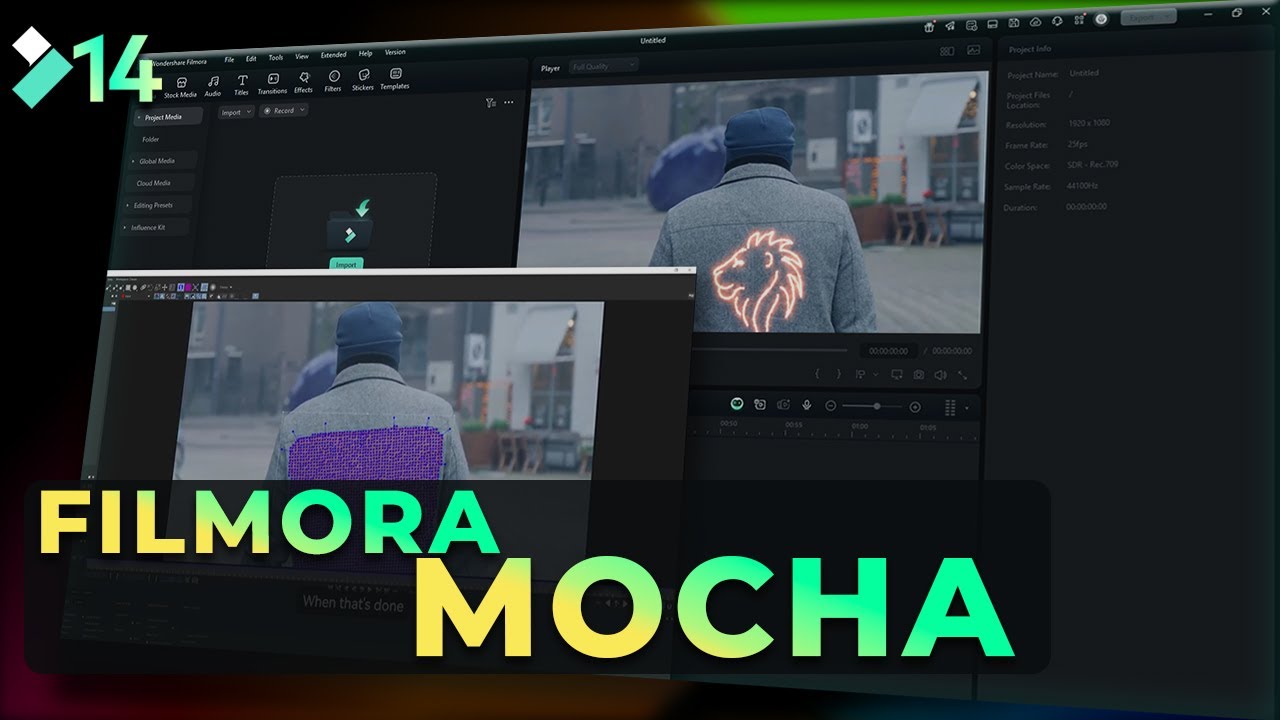This screenshot has height=720, width=1280.
Task: Open the Full Quality player dropdown
Action: point(604,65)
